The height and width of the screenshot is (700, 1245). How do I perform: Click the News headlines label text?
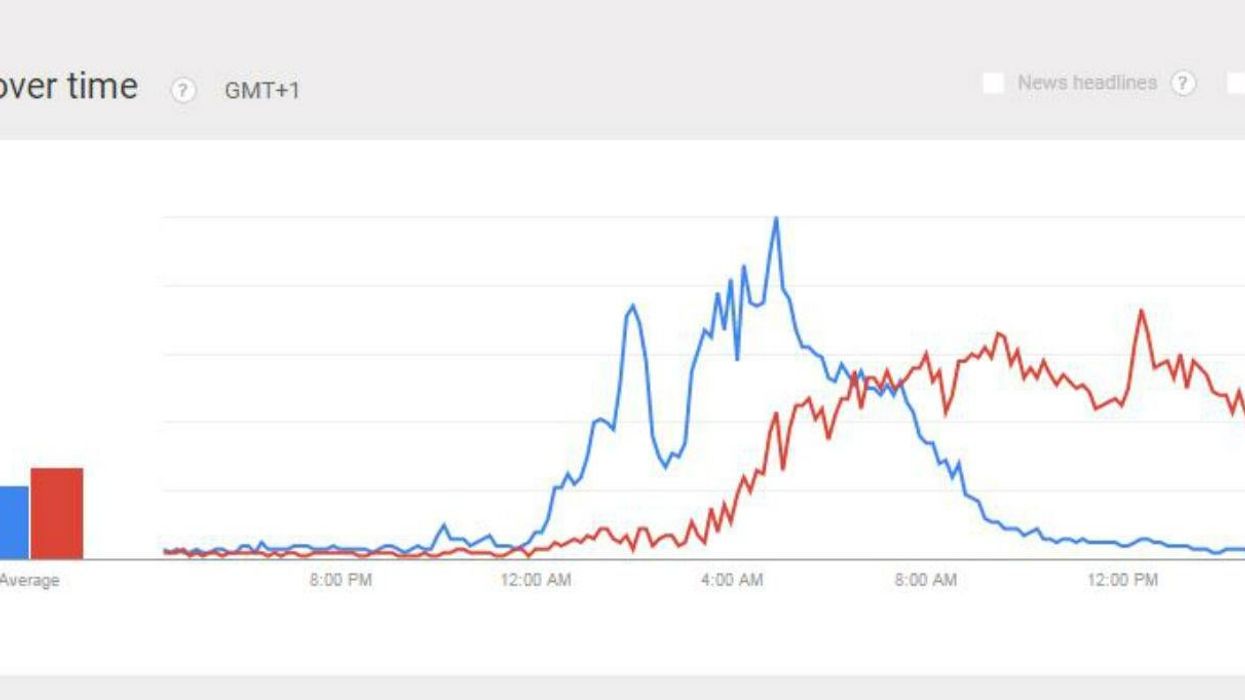pyautogui.click(x=1086, y=83)
